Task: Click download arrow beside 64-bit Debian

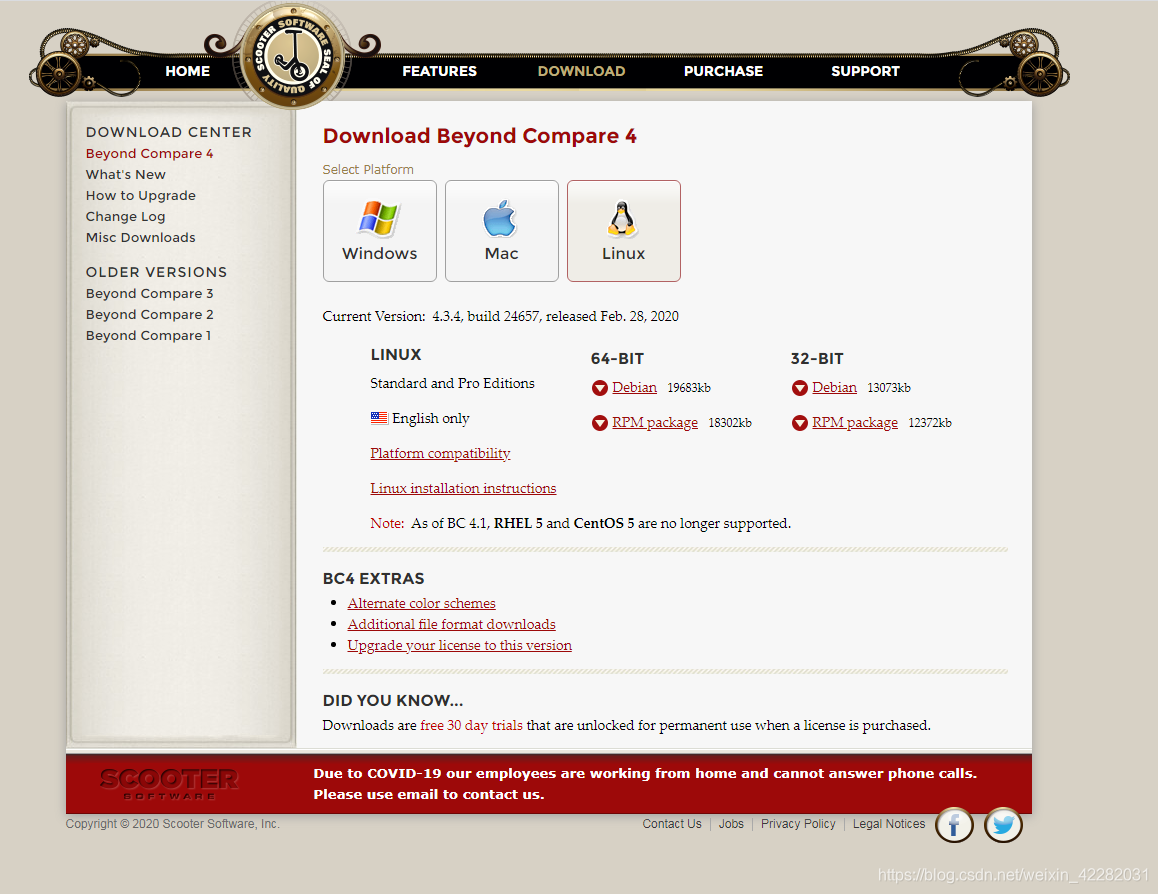Action: (600, 388)
